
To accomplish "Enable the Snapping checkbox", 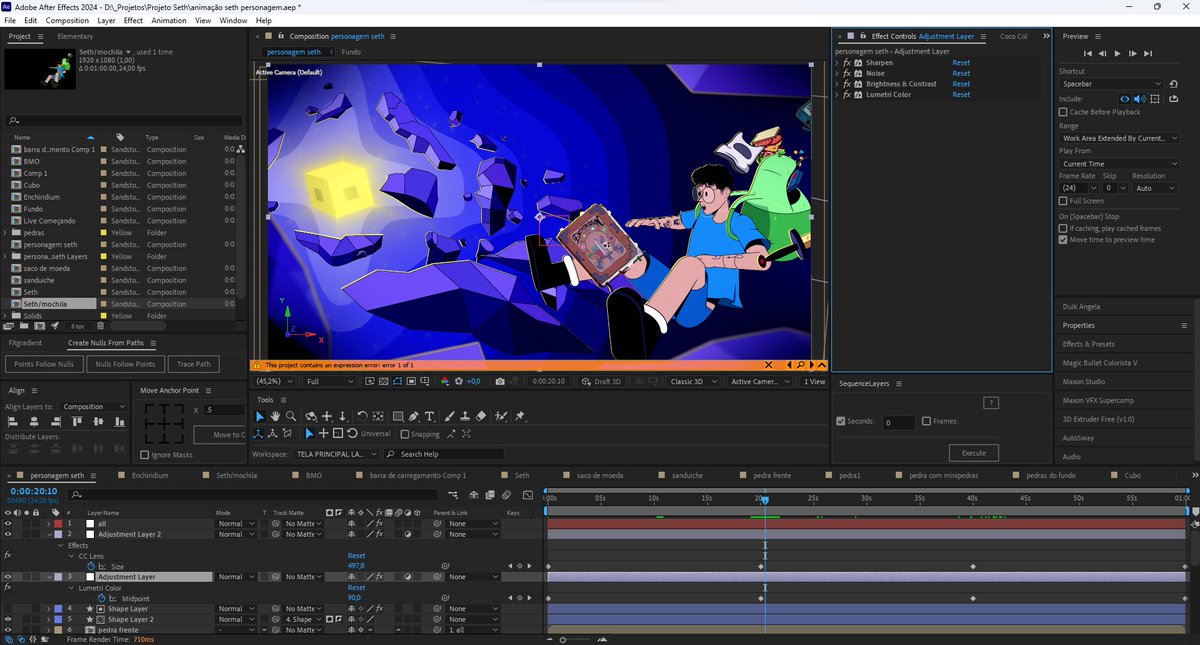I will pyautogui.click(x=405, y=434).
